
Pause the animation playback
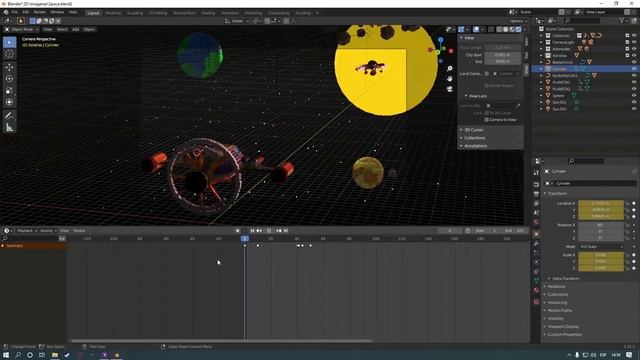click(269, 231)
